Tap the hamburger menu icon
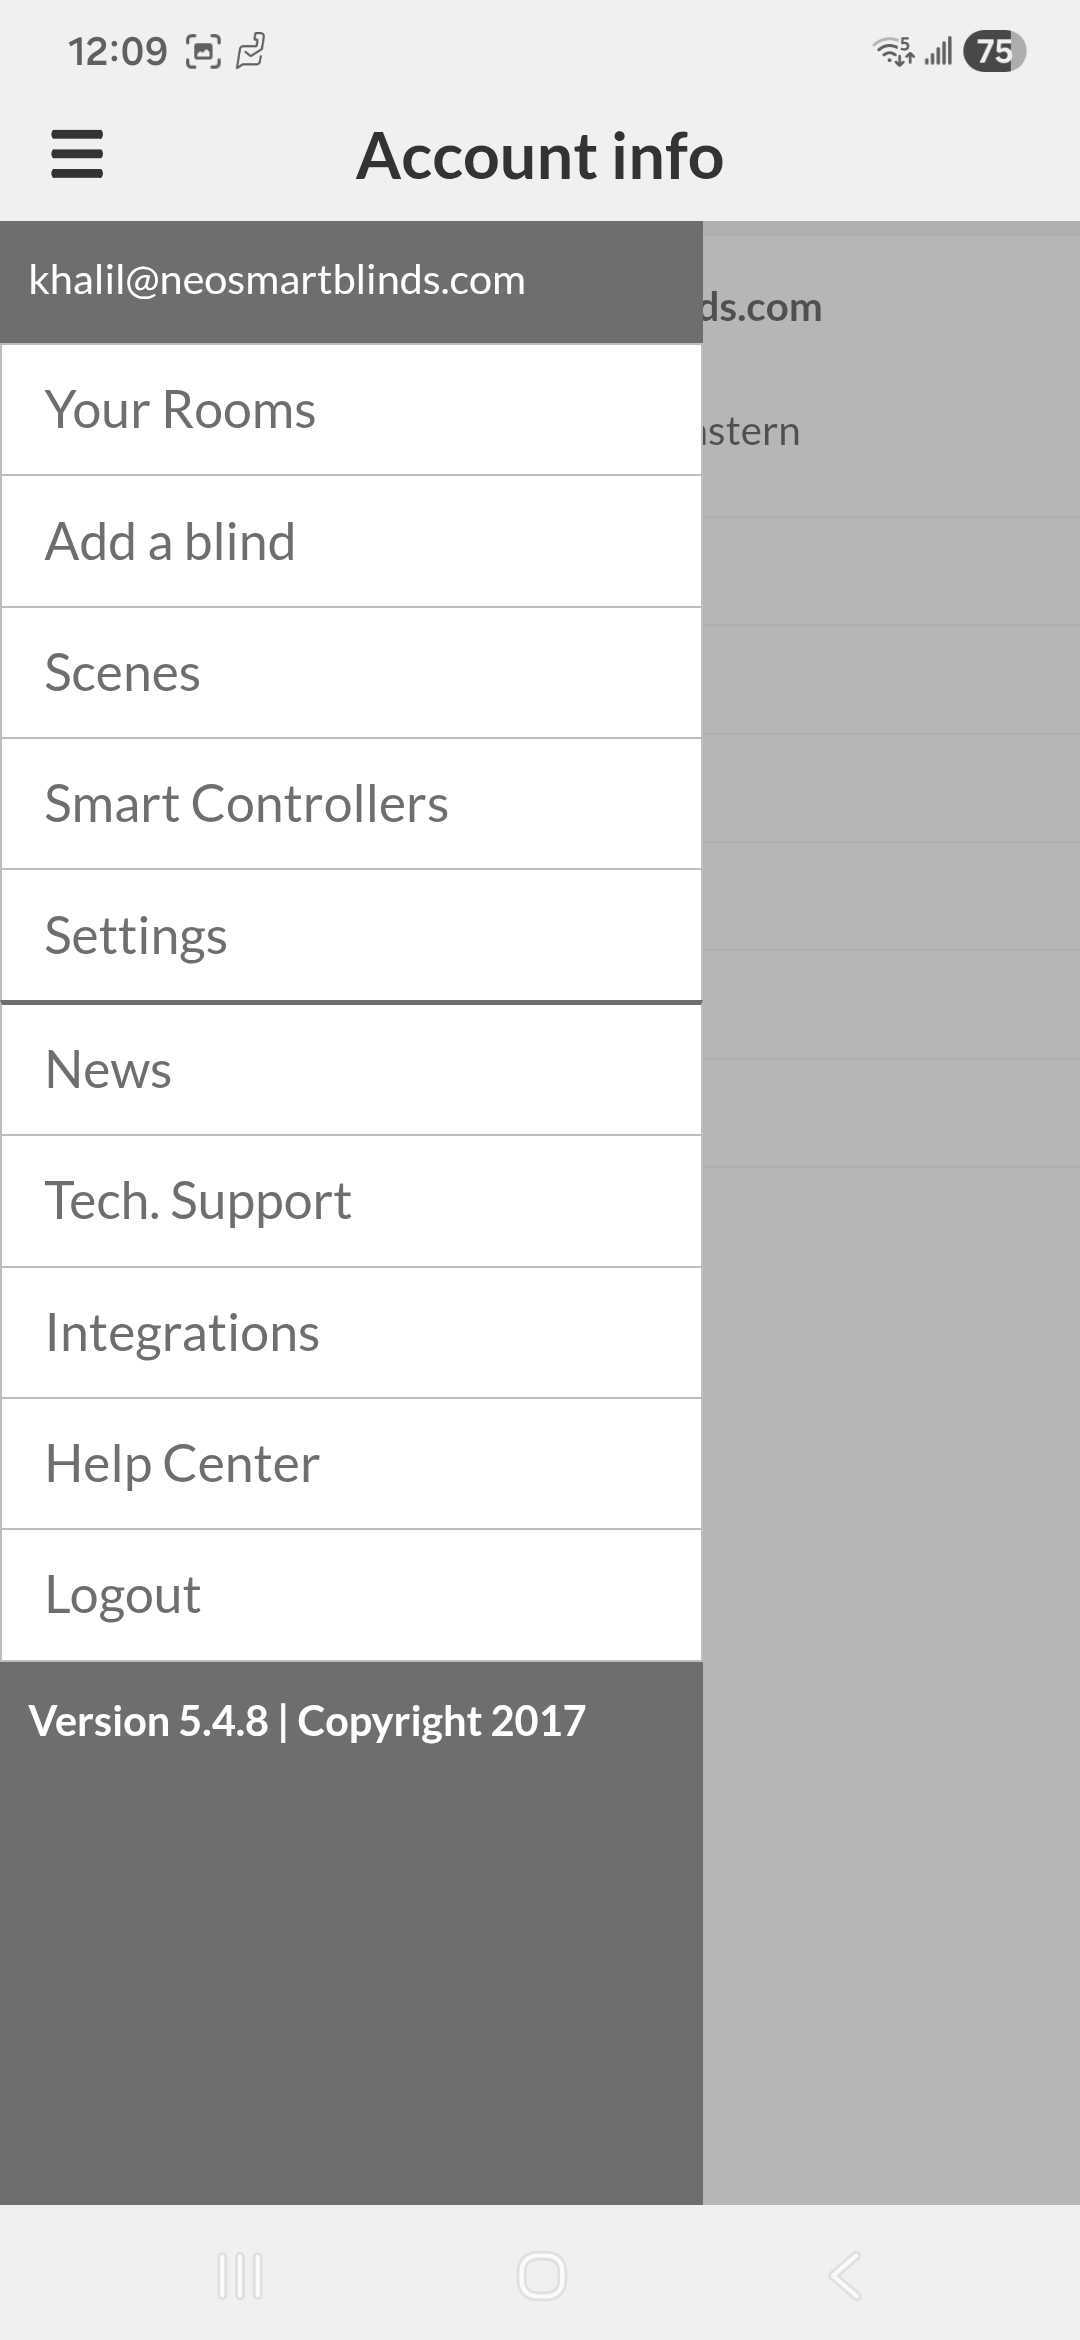The image size is (1080, 2340). [77, 154]
